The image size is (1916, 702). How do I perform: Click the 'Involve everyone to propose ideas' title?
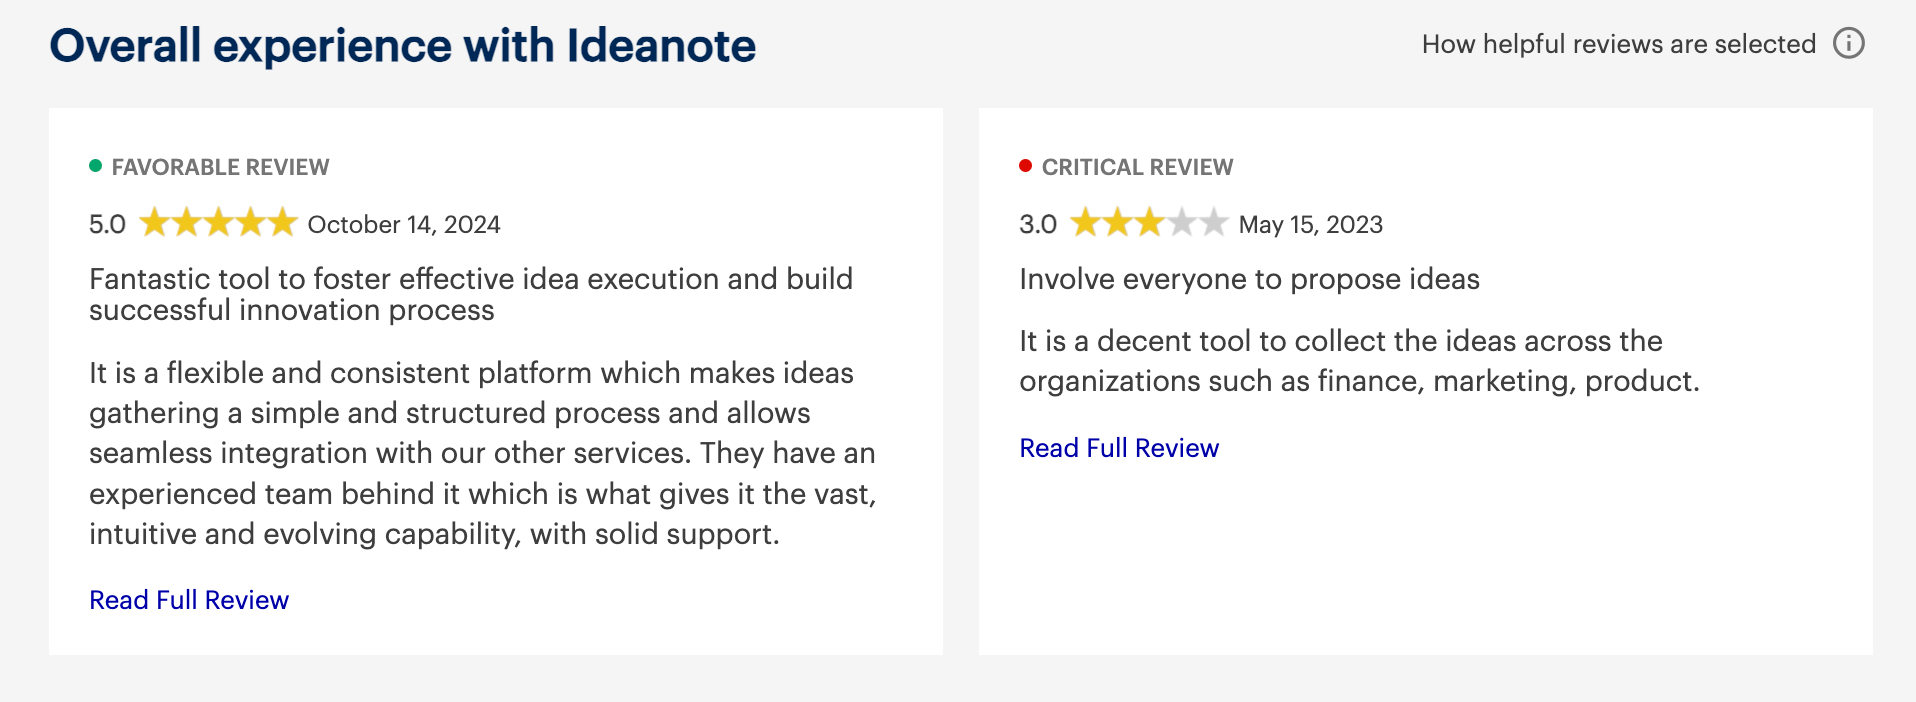point(1249,279)
